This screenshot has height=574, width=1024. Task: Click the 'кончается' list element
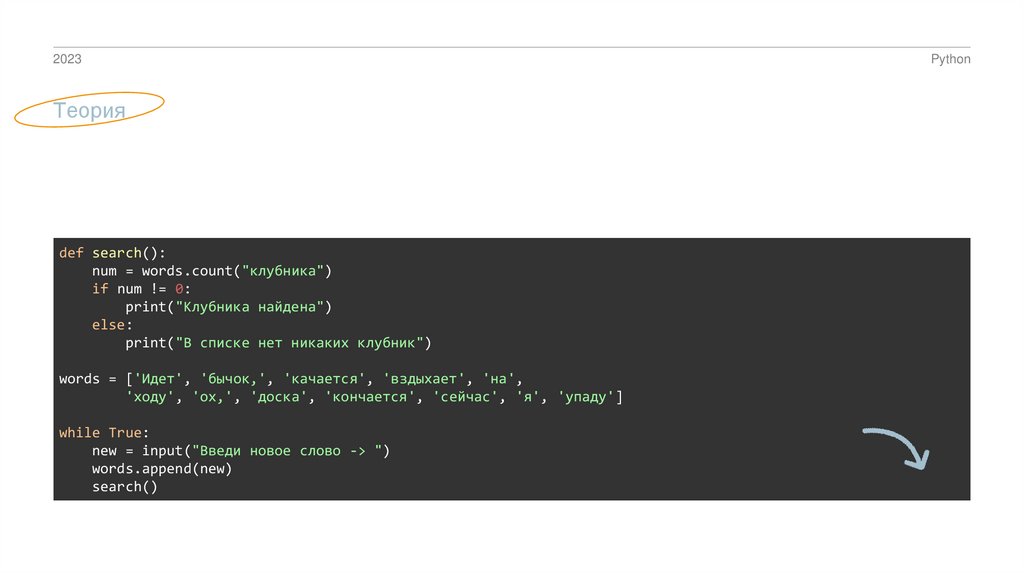[x=369, y=397]
